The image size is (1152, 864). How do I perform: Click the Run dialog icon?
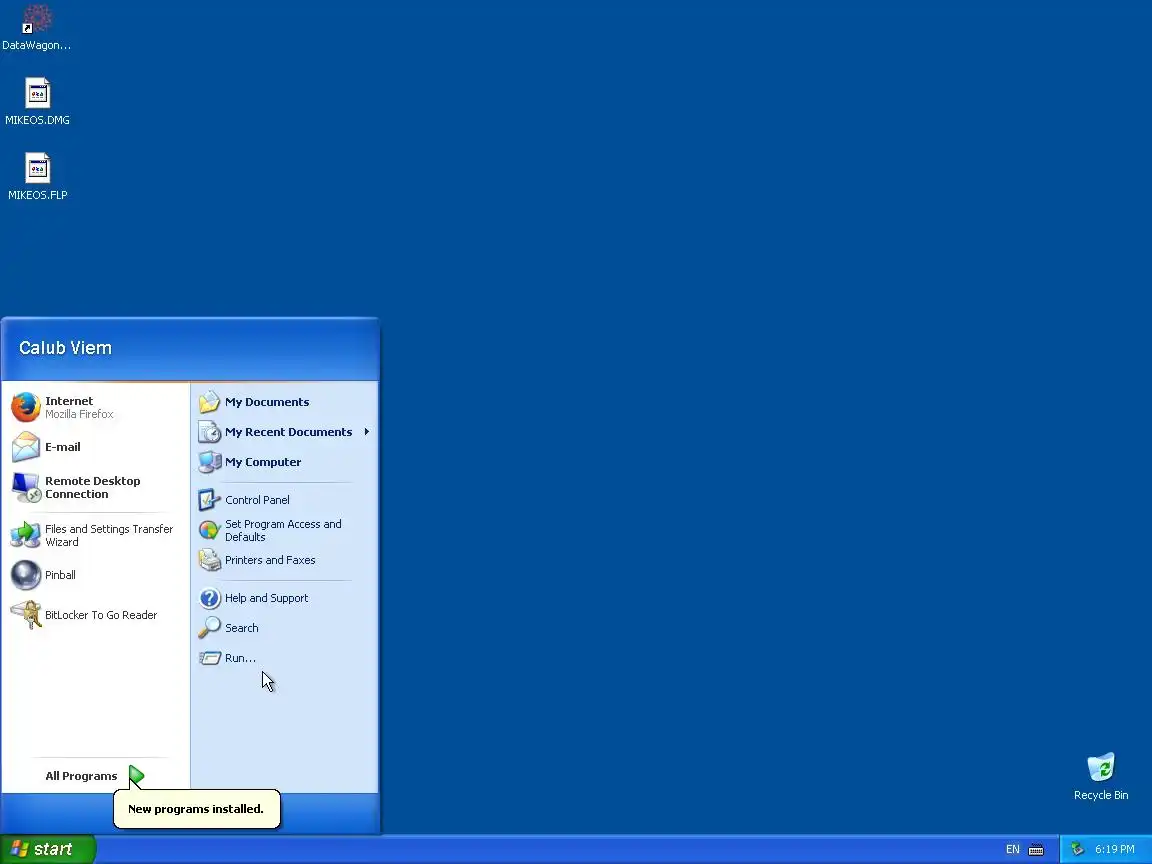(209, 658)
